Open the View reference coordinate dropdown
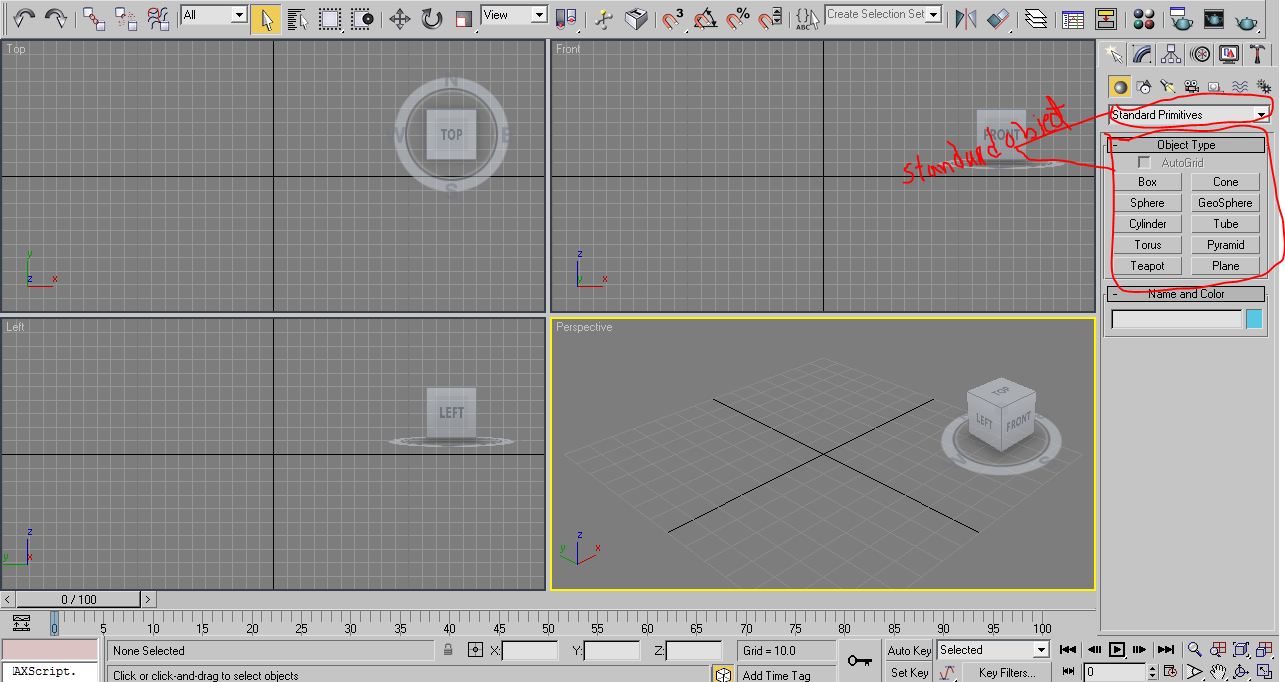 (513, 15)
